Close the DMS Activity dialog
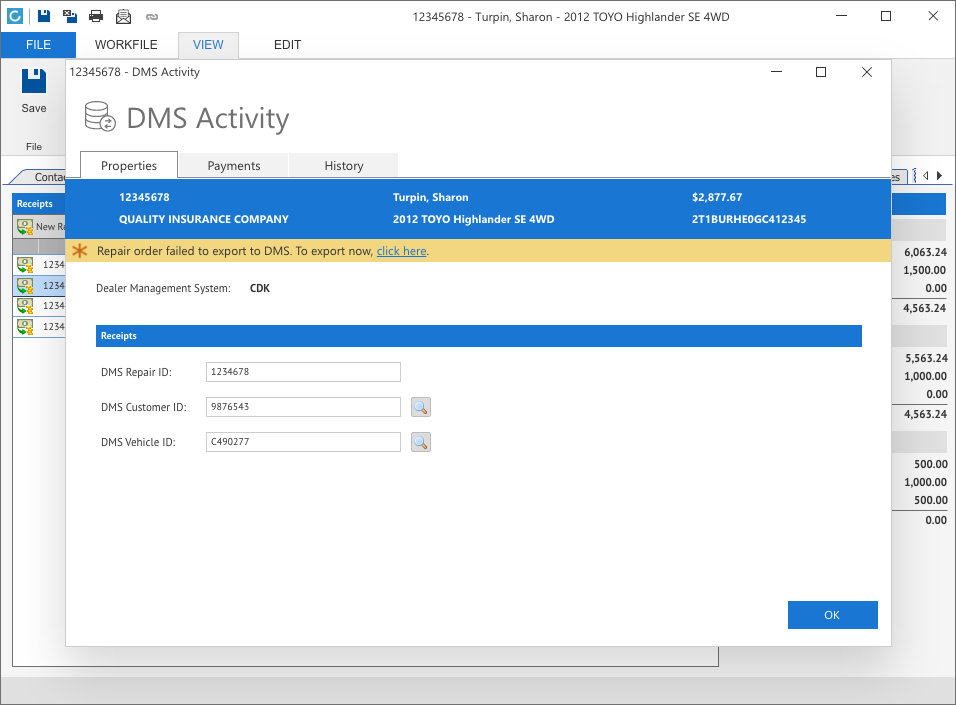956x705 pixels. pyautogui.click(x=866, y=72)
